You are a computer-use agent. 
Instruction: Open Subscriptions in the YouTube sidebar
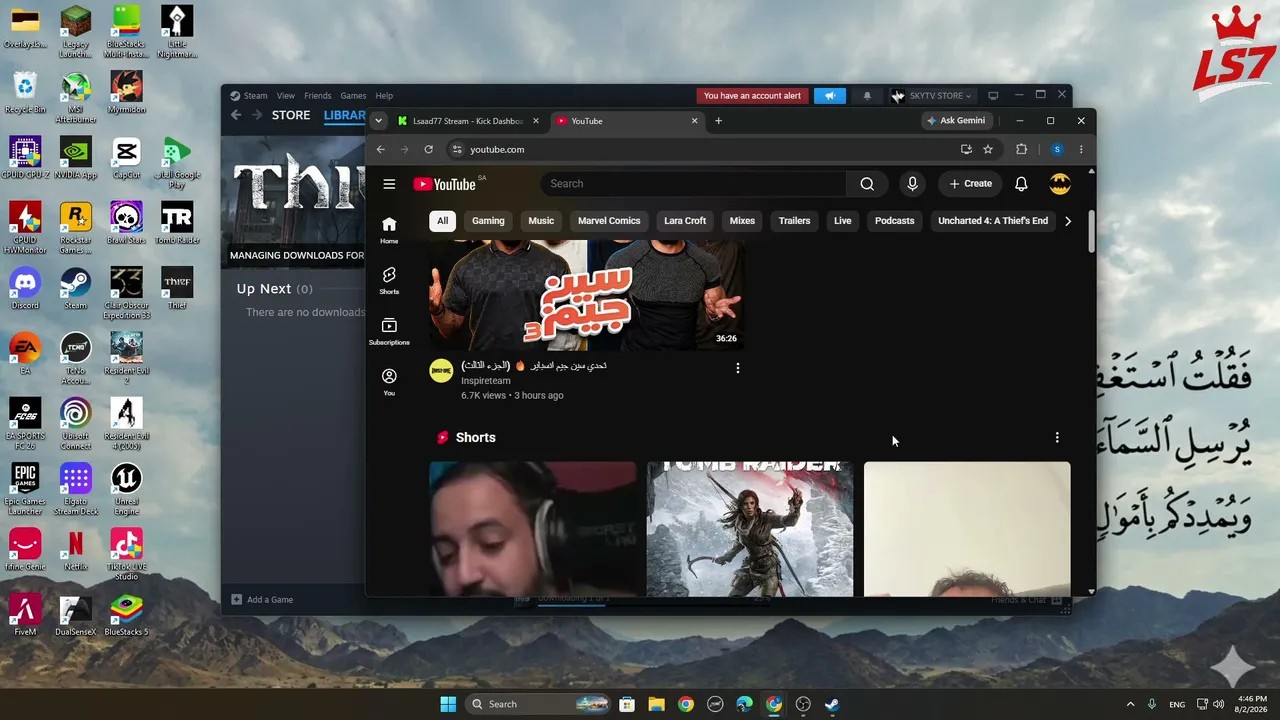pyautogui.click(x=389, y=331)
